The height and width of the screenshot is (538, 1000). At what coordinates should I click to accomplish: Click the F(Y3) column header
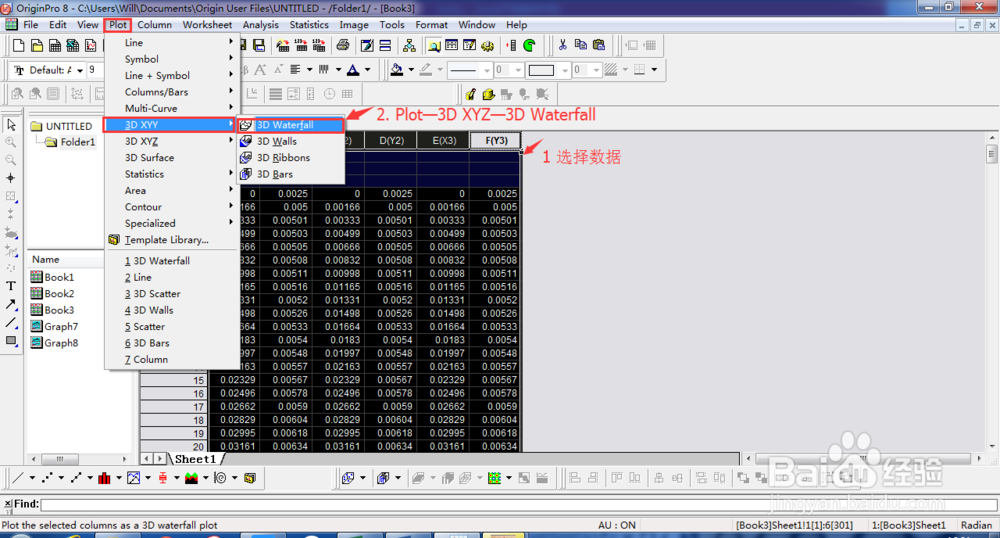point(496,140)
